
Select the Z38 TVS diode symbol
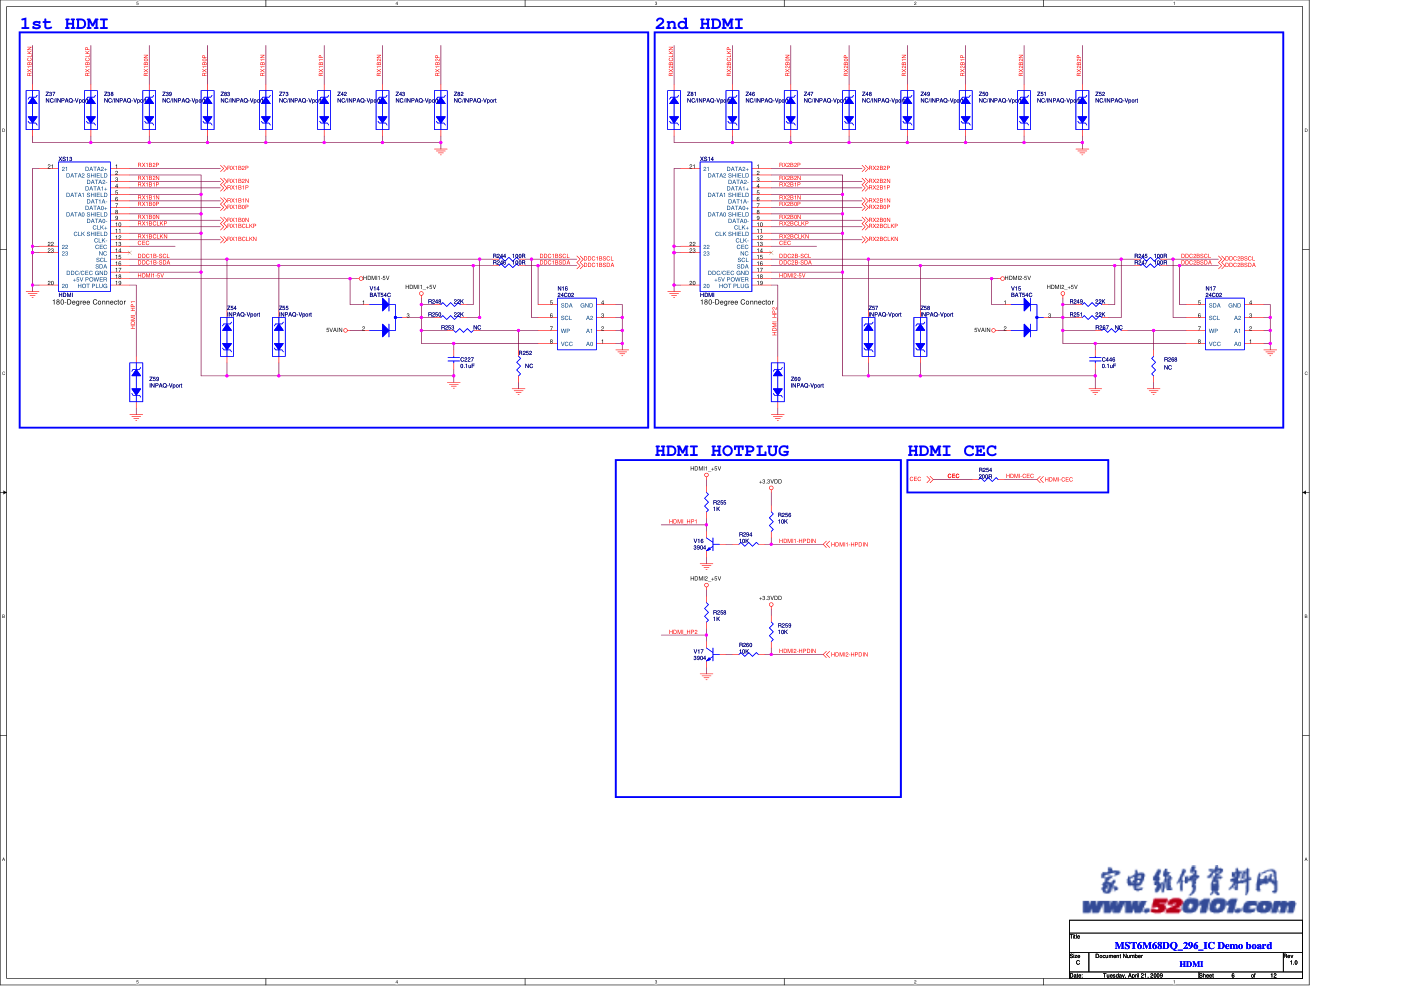pos(90,110)
